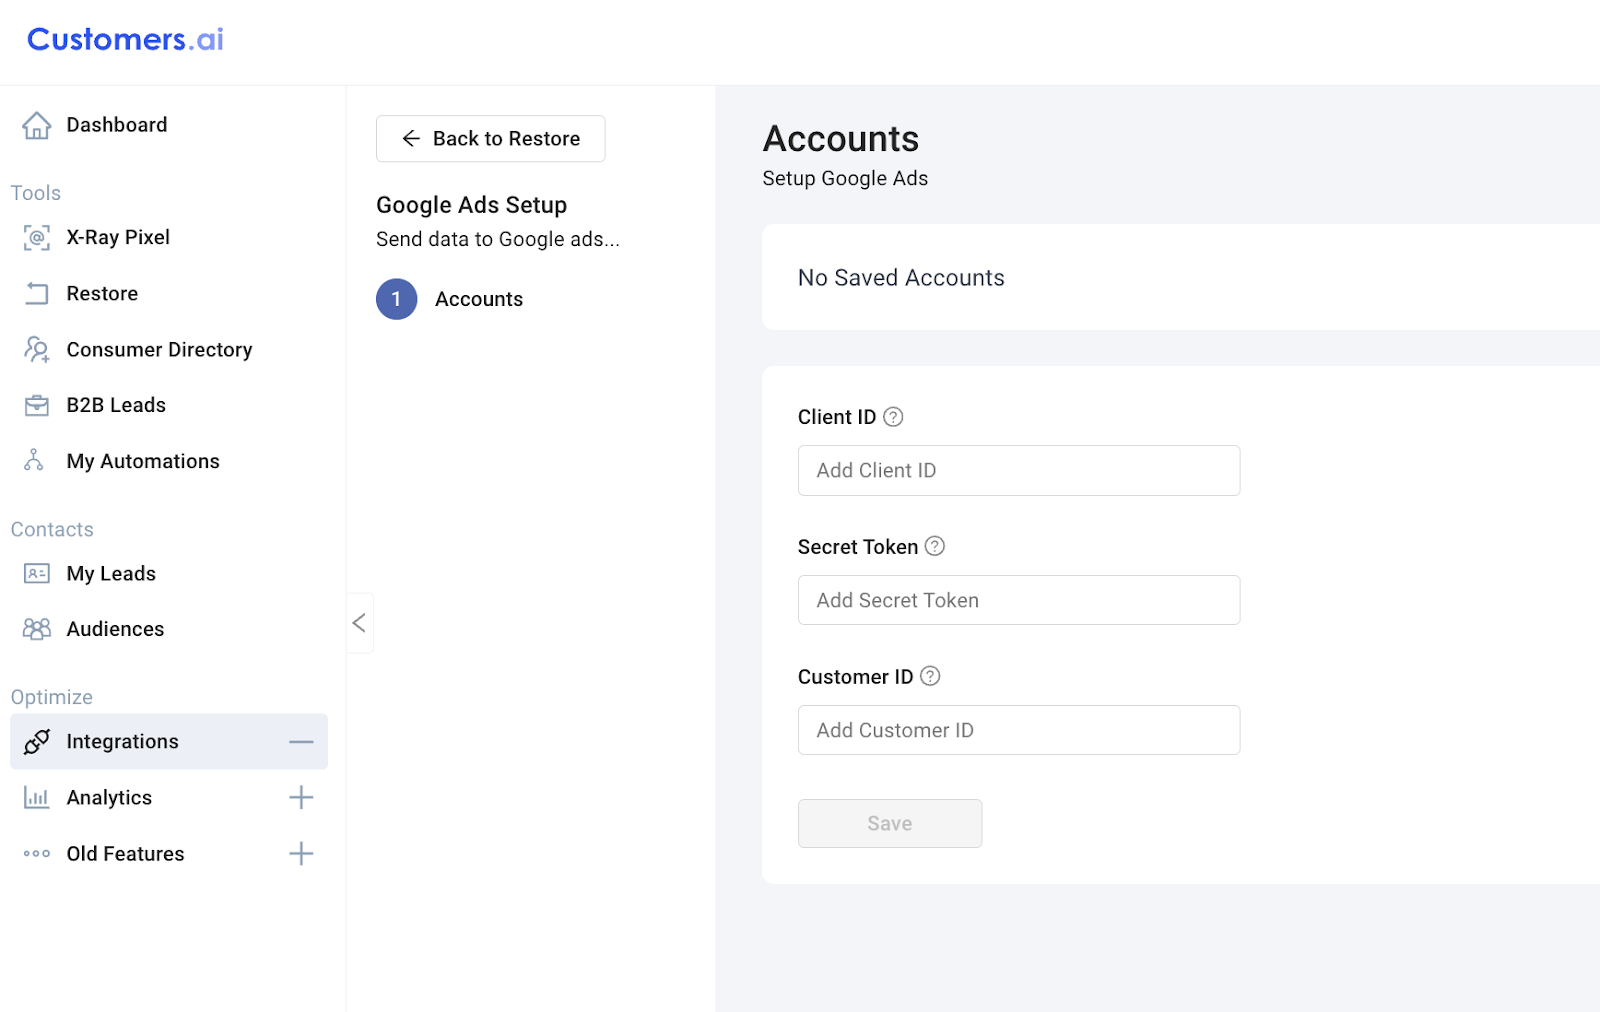The height and width of the screenshot is (1012, 1600).
Task: Open Client ID help tooltip icon
Action: coord(893,417)
